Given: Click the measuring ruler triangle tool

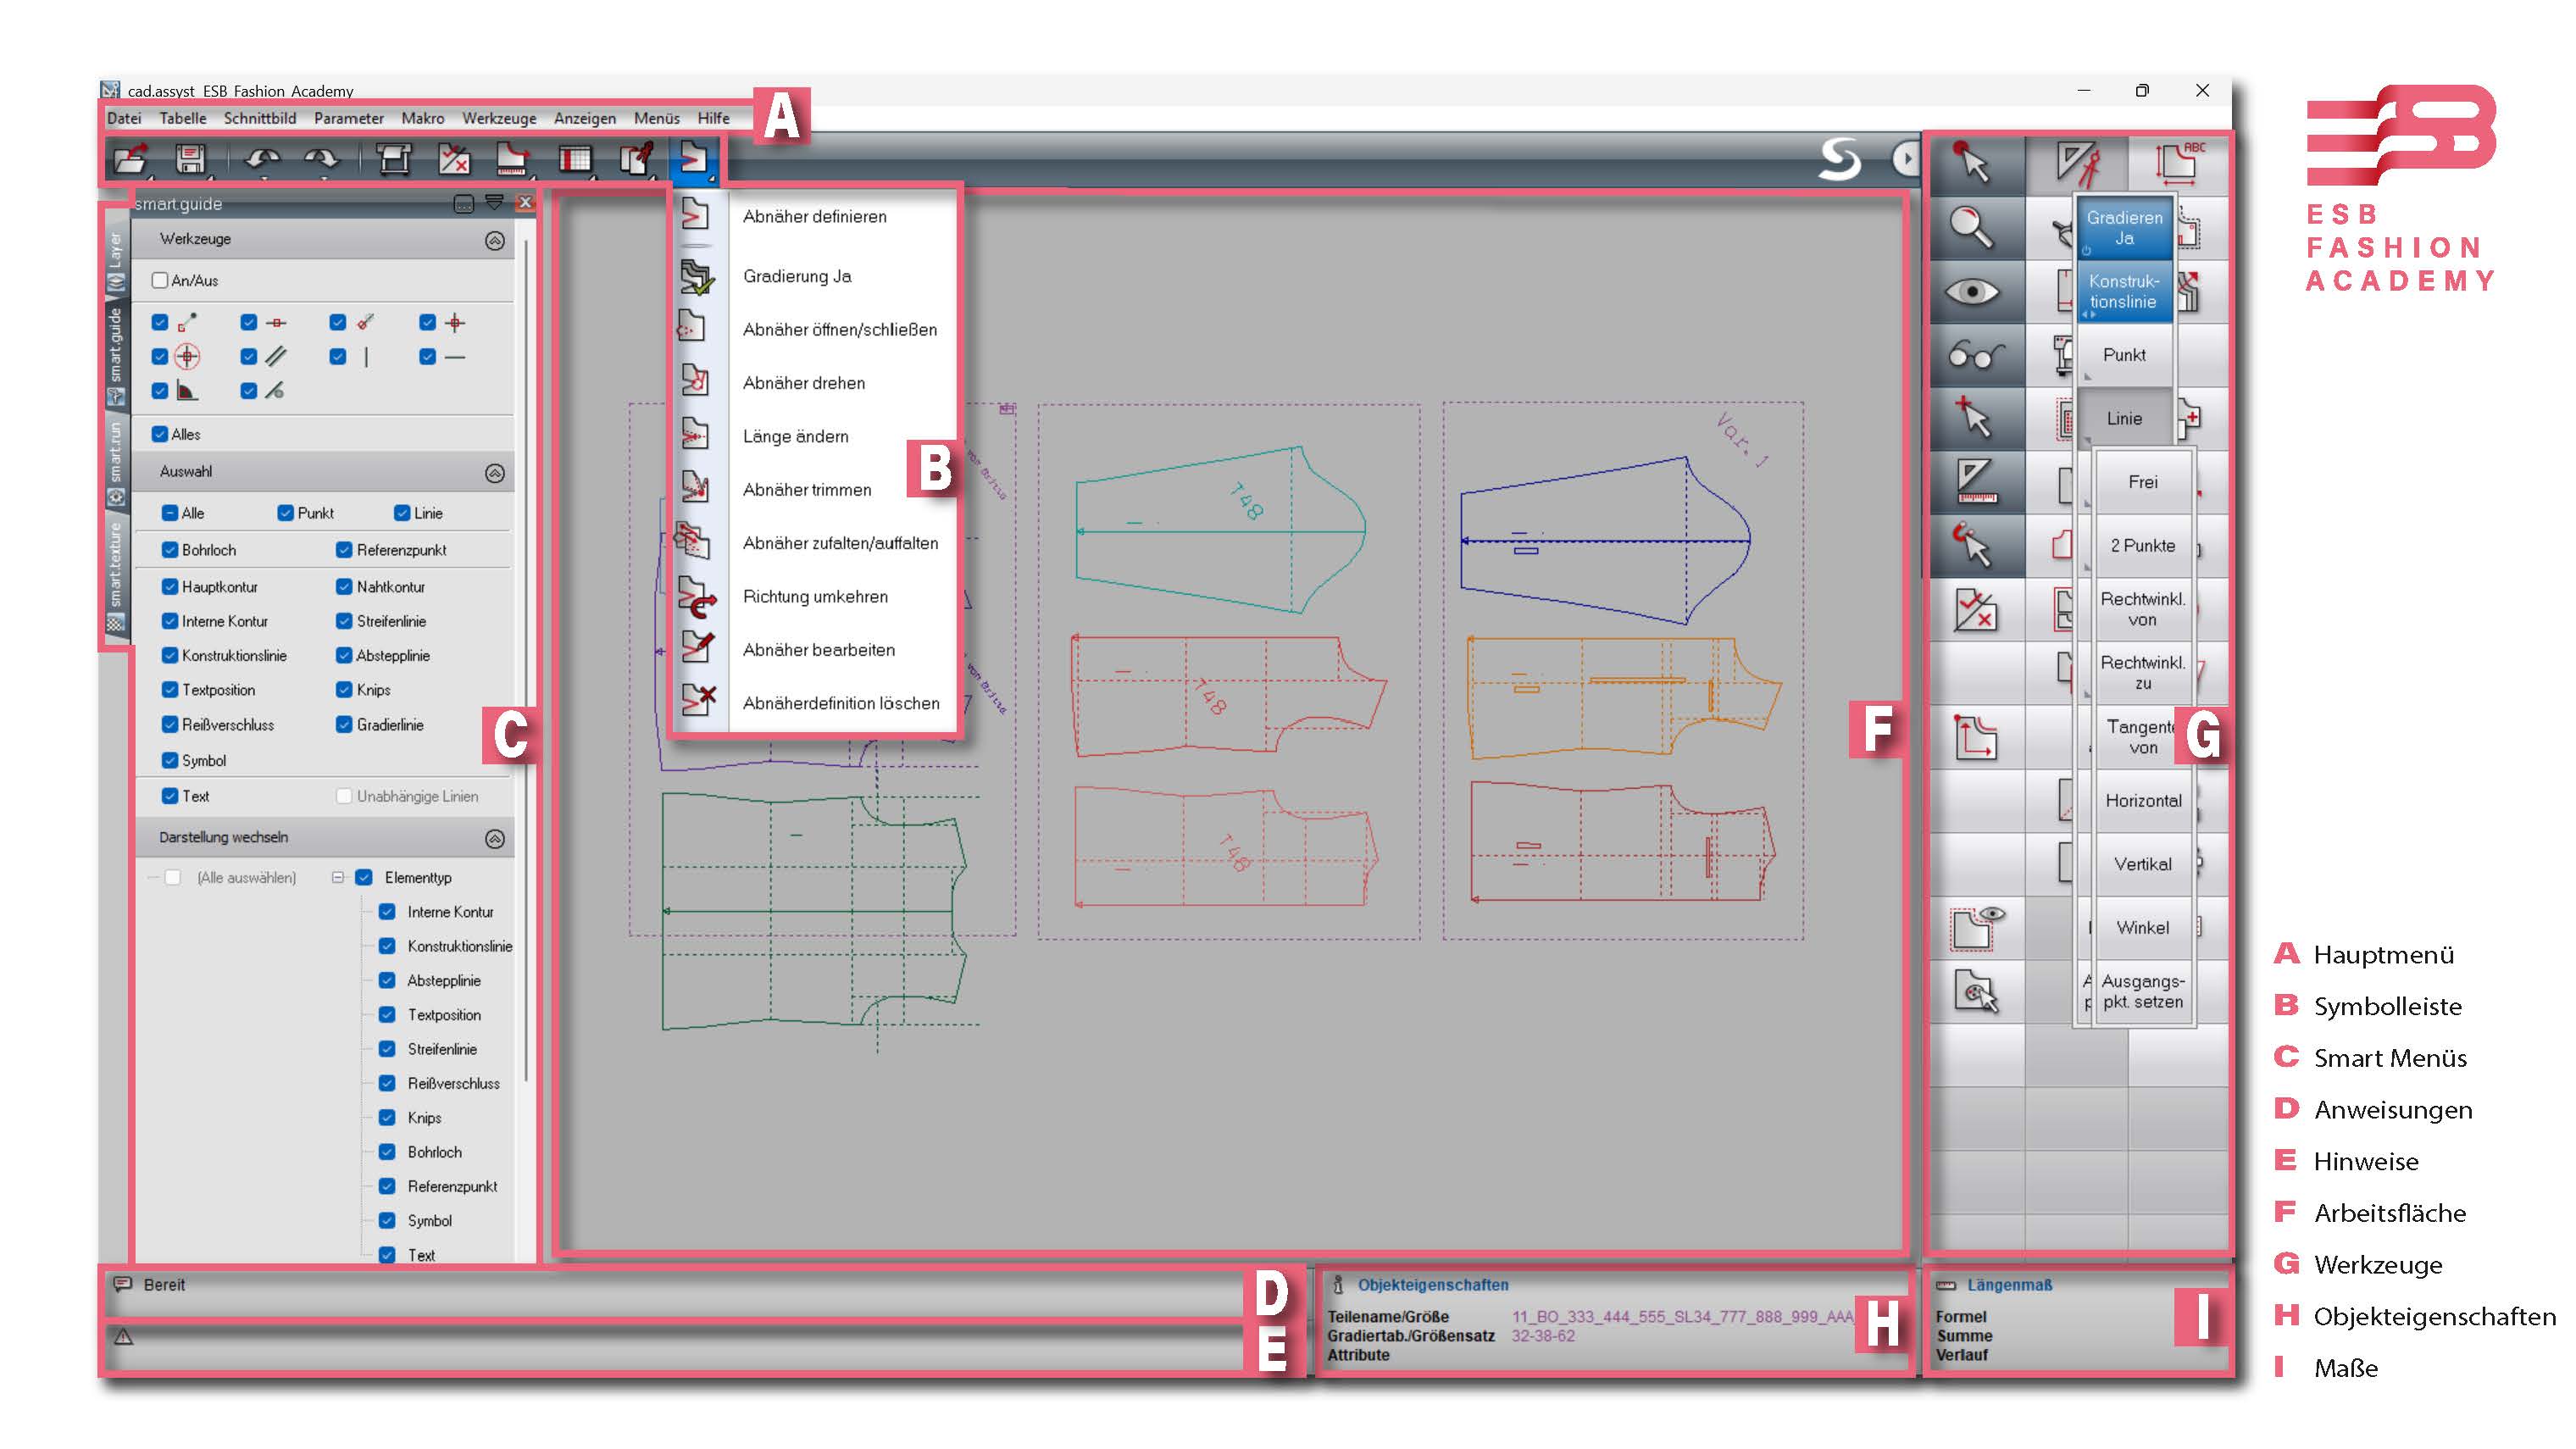Looking at the screenshot, I should tap(1976, 482).
